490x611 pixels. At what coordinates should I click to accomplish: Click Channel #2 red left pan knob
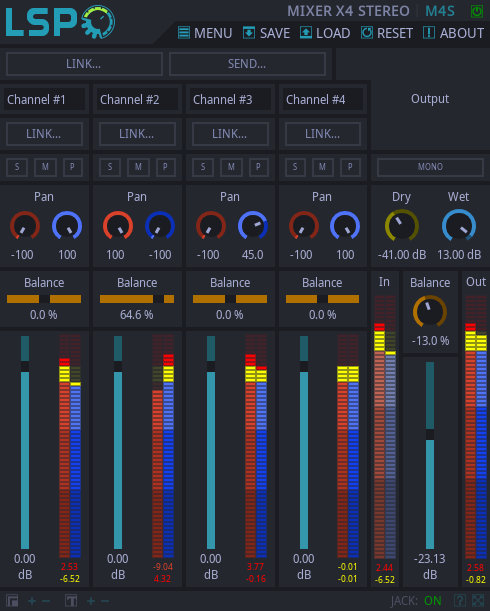click(x=118, y=226)
